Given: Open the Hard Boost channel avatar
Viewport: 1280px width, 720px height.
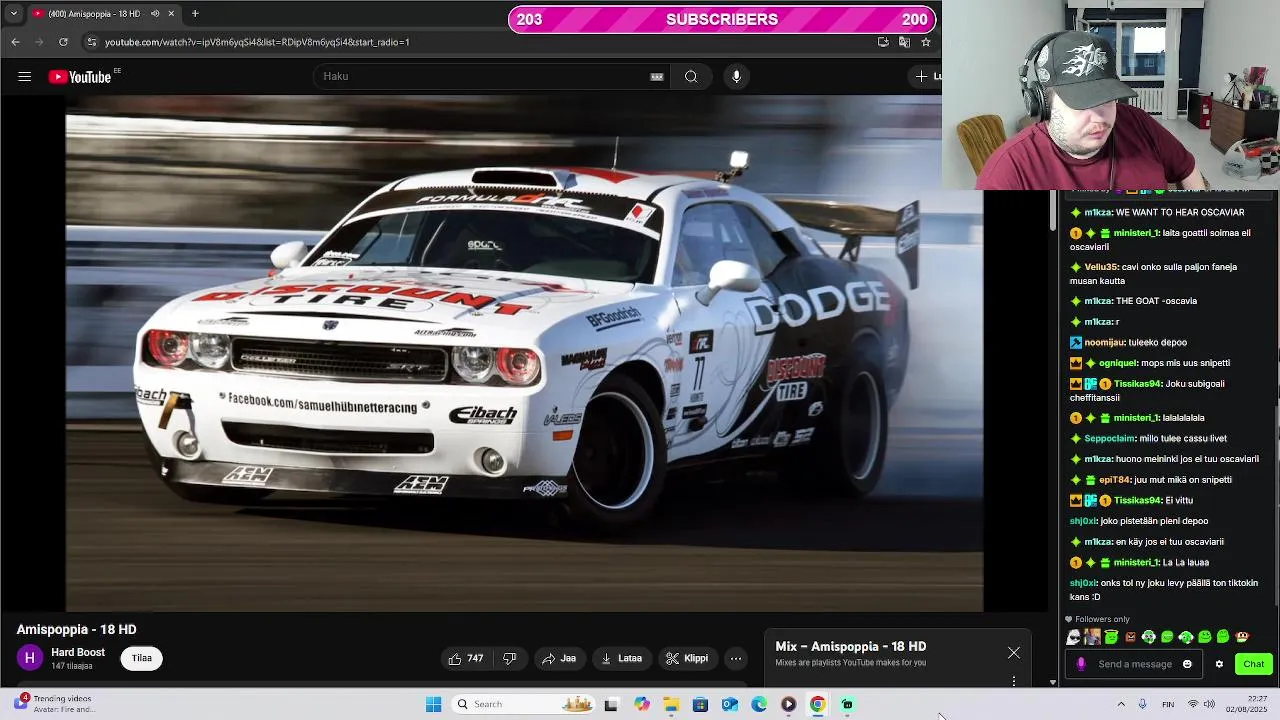Looking at the screenshot, I should [x=30, y=658].
